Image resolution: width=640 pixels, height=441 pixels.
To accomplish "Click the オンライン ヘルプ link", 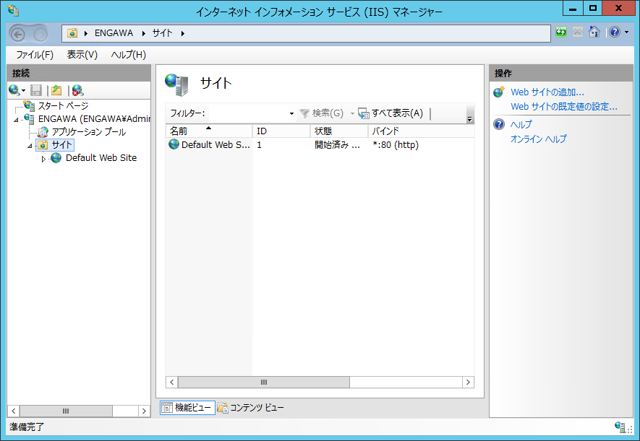I will tap(538, 139).
